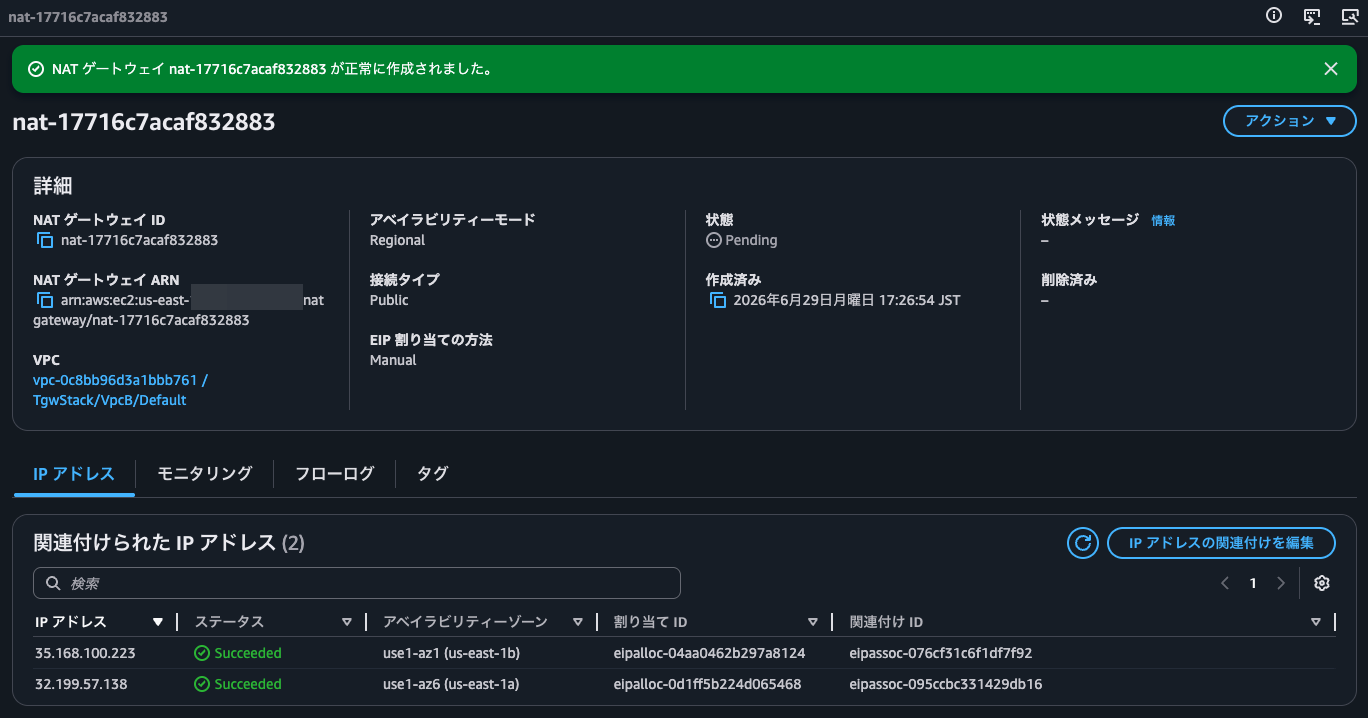Screen dimensions: 1368x718
Task: Click Succeeded status for 35.168.100.223
Action: pos(238,653)
